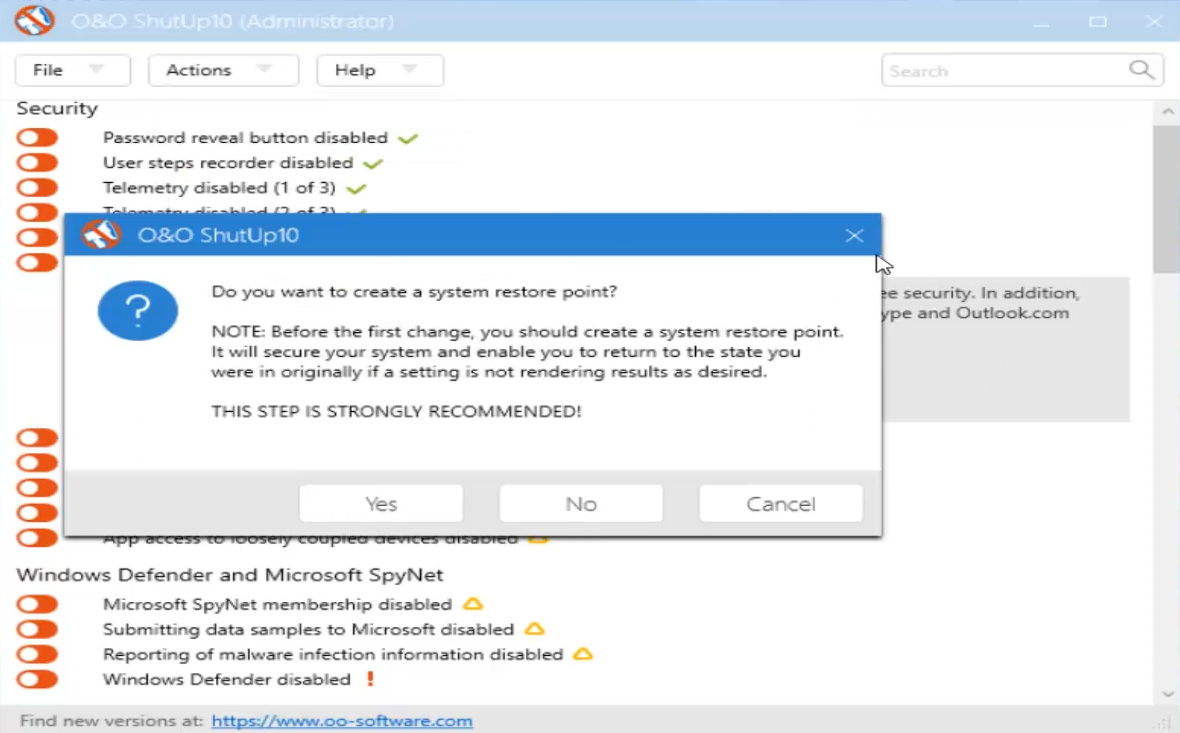1180x733 pixels.
Task: Open the Actions menu
Action: (223, 70)
